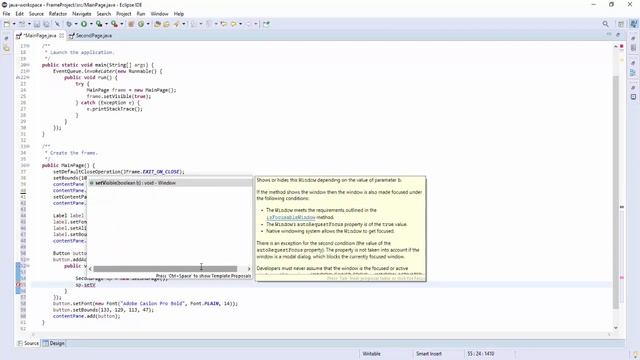Screen dimensions: 640x360
Task: Maximize the editor area
Action: pyautogui.click(x=618, y=35)
